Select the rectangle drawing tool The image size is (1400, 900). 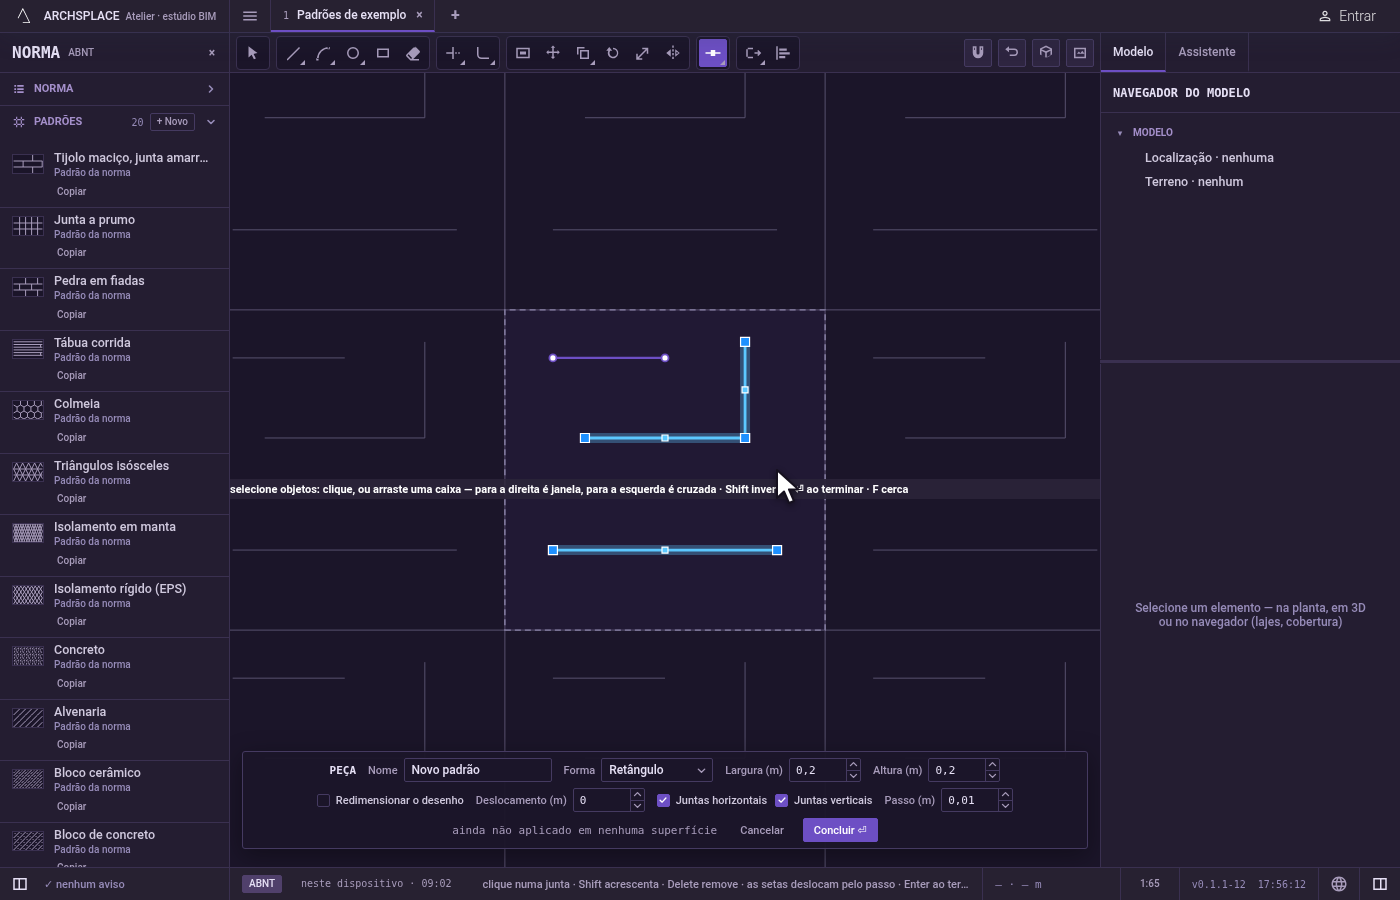point(383,53)
